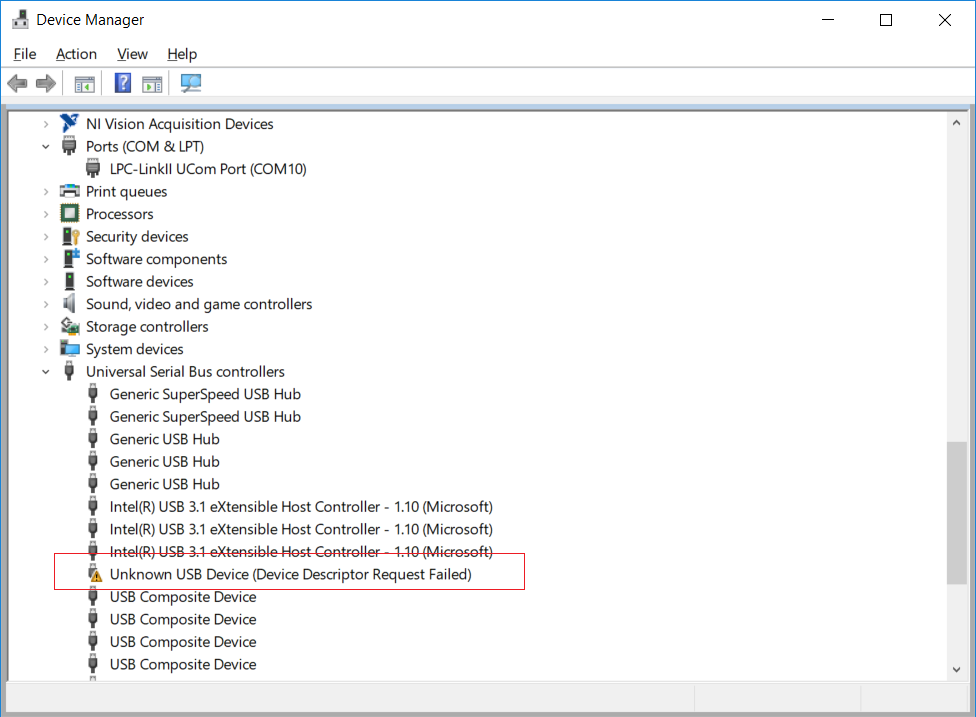This screenshot has height=717, width=976.
Task: Click the Processors chip icon
Action: coord(69,213)
